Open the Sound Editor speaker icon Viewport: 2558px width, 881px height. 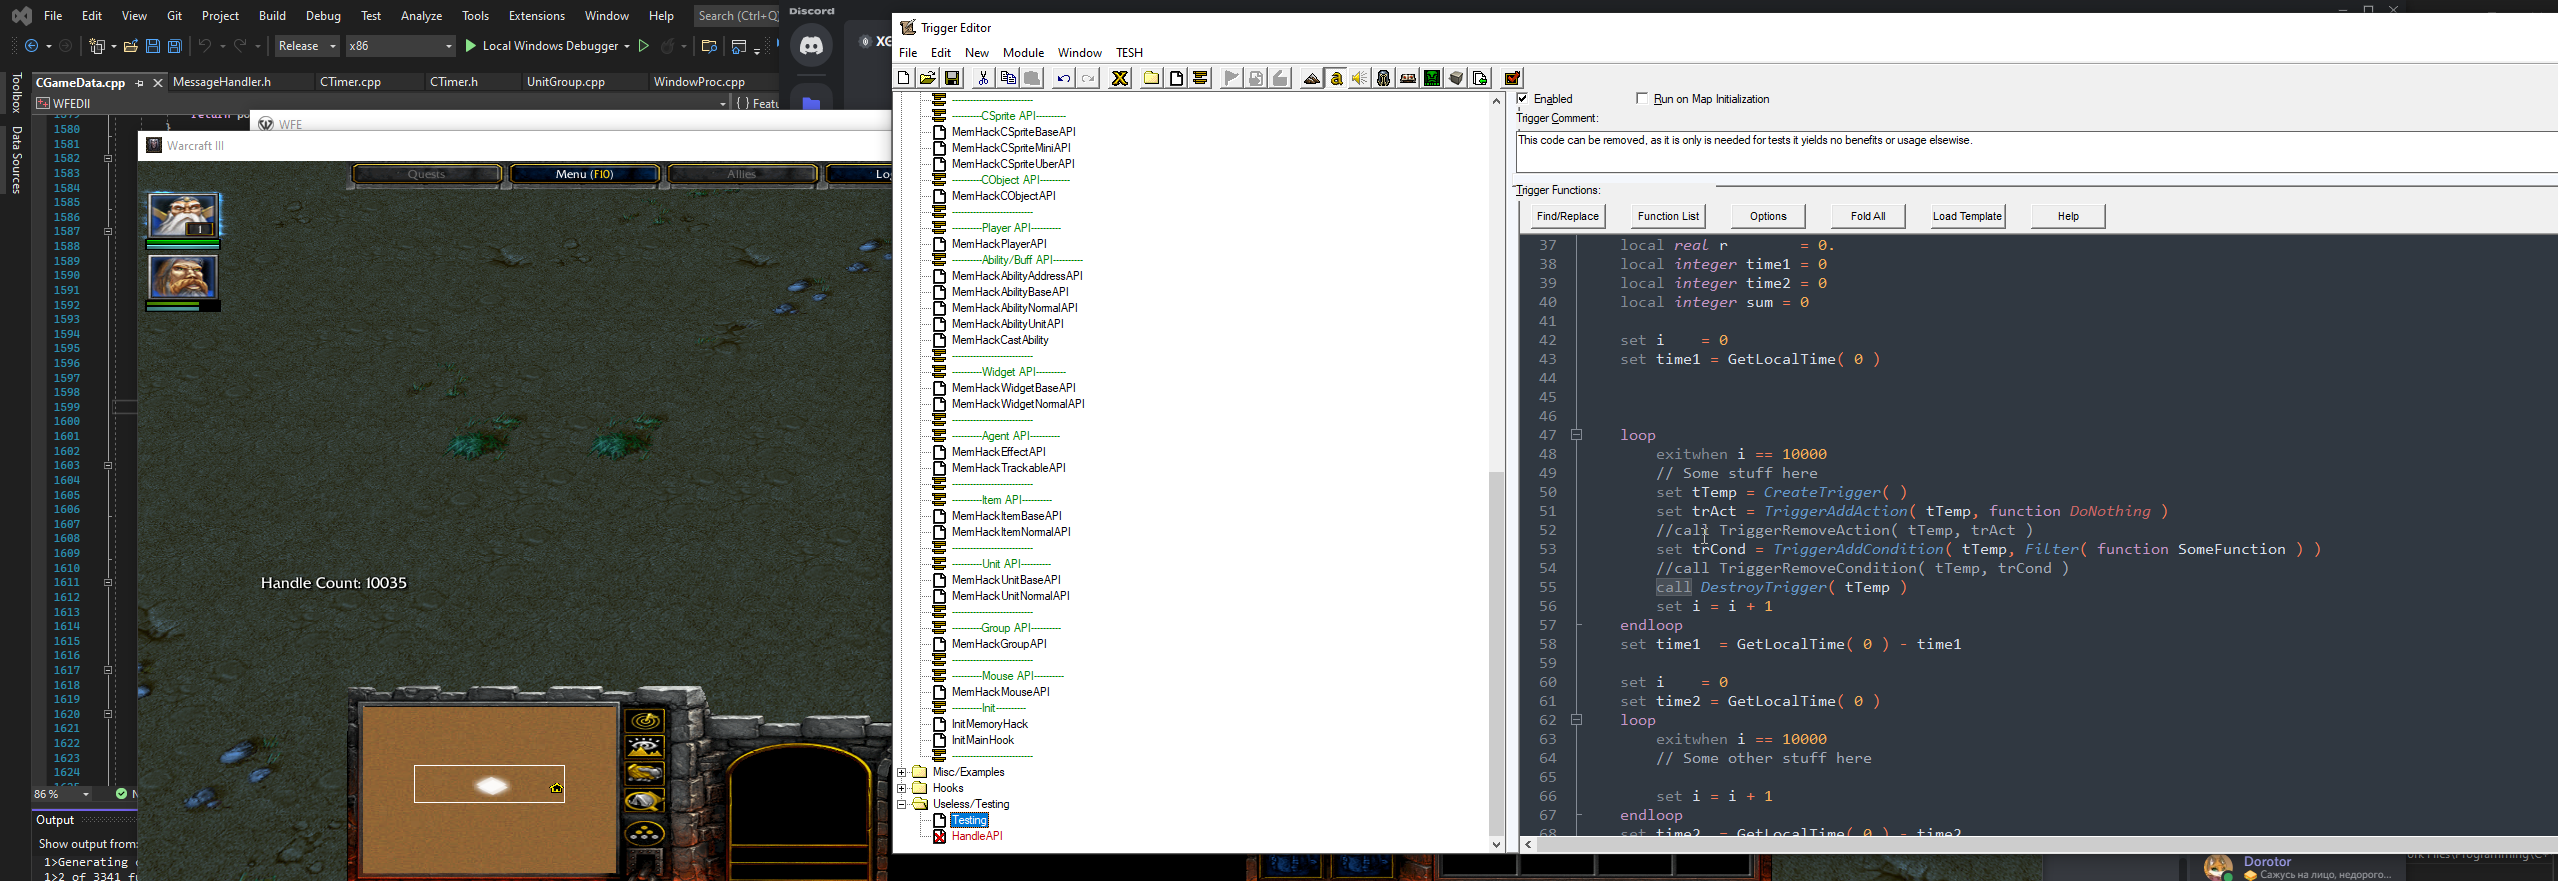[1359, 78]
